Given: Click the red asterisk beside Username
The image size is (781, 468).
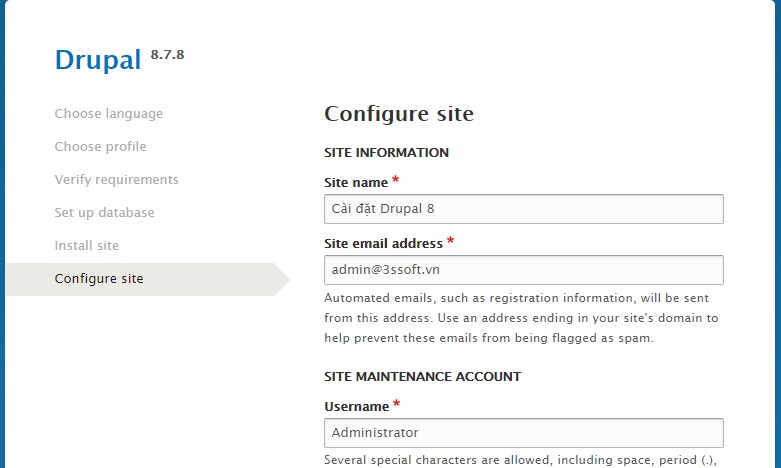Looking at the screenshot, I should (396, 404).
